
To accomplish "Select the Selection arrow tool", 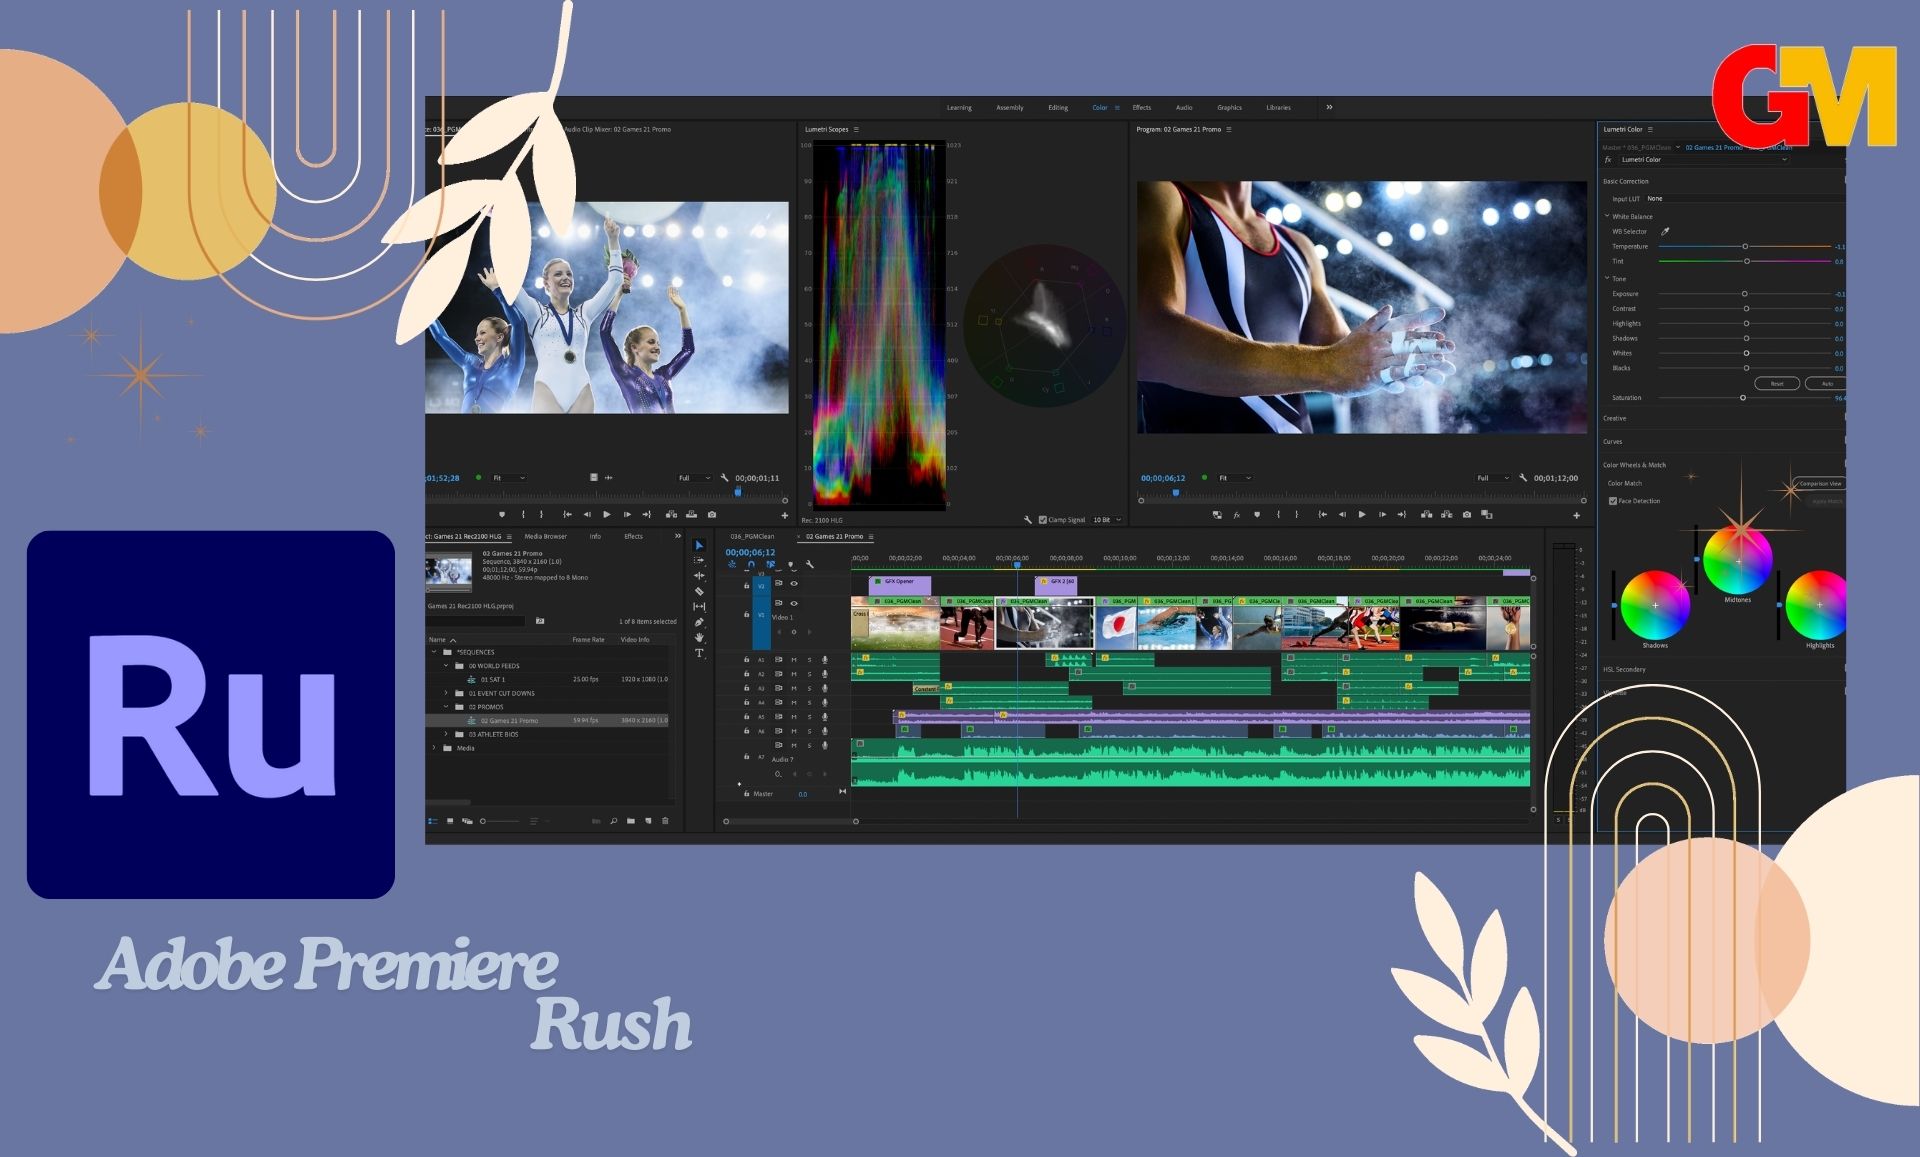I will click(699, 546).
